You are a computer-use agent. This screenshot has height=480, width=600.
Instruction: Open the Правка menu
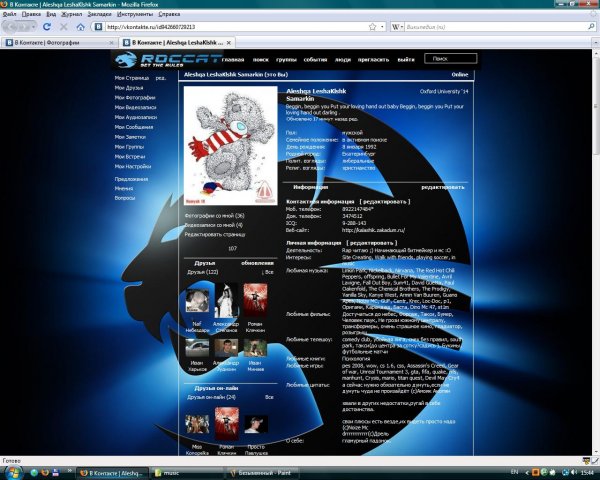(31, 14)
